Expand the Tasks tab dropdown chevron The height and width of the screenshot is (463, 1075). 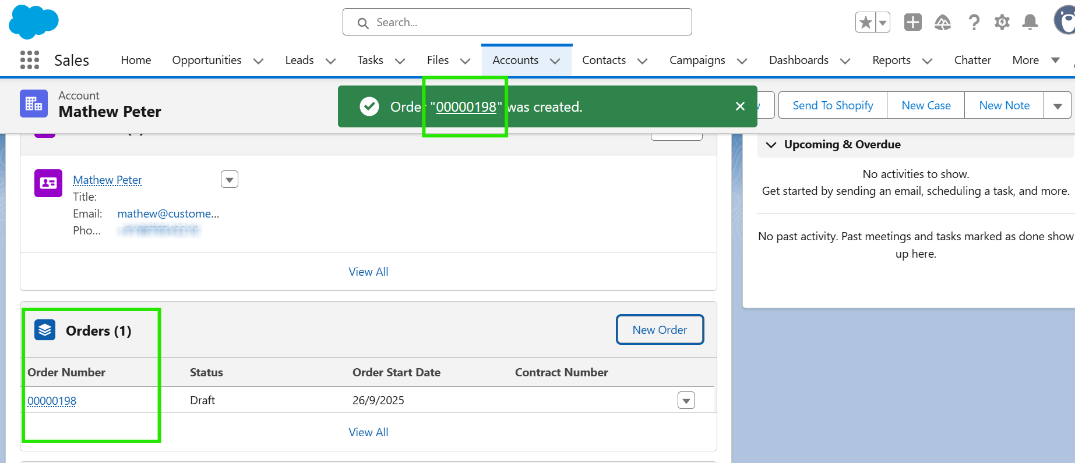click(400, 60)
